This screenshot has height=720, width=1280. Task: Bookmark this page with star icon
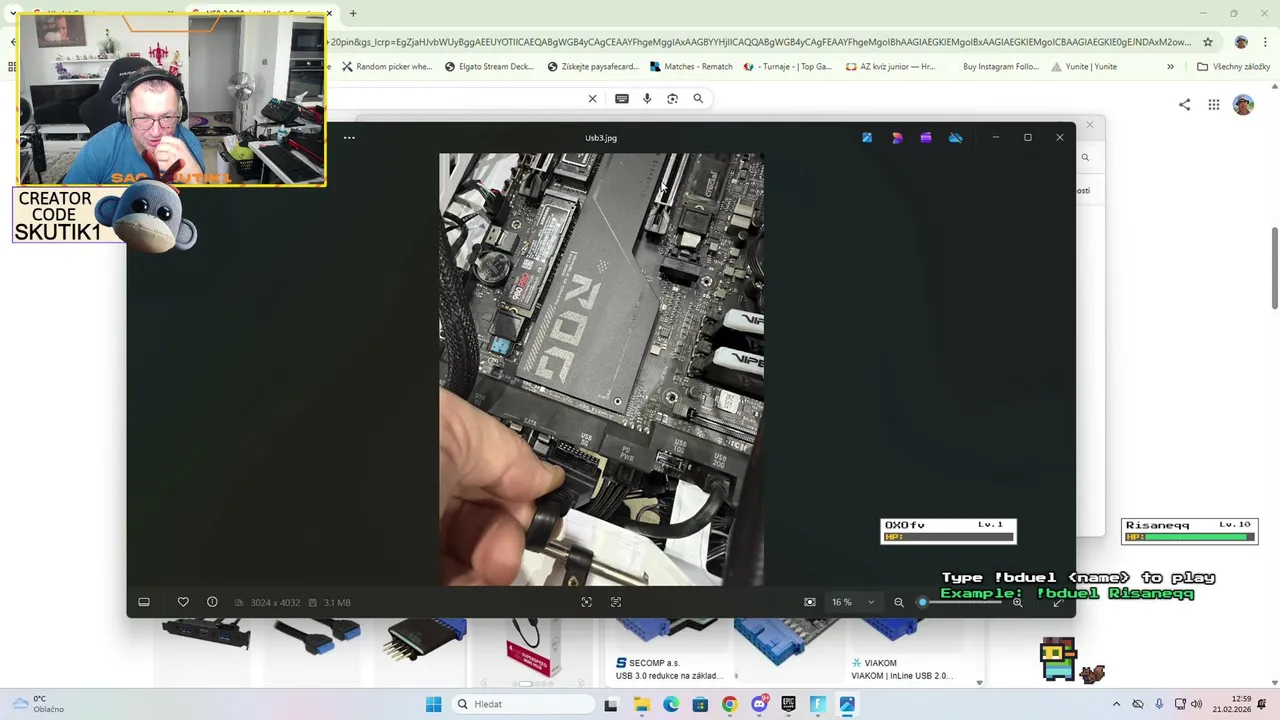(1208, 42)
